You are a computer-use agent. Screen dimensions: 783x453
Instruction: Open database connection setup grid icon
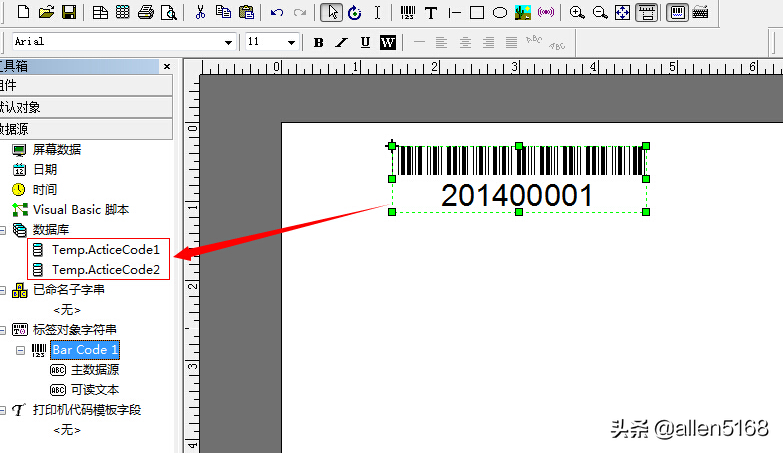tap(123, 12)
